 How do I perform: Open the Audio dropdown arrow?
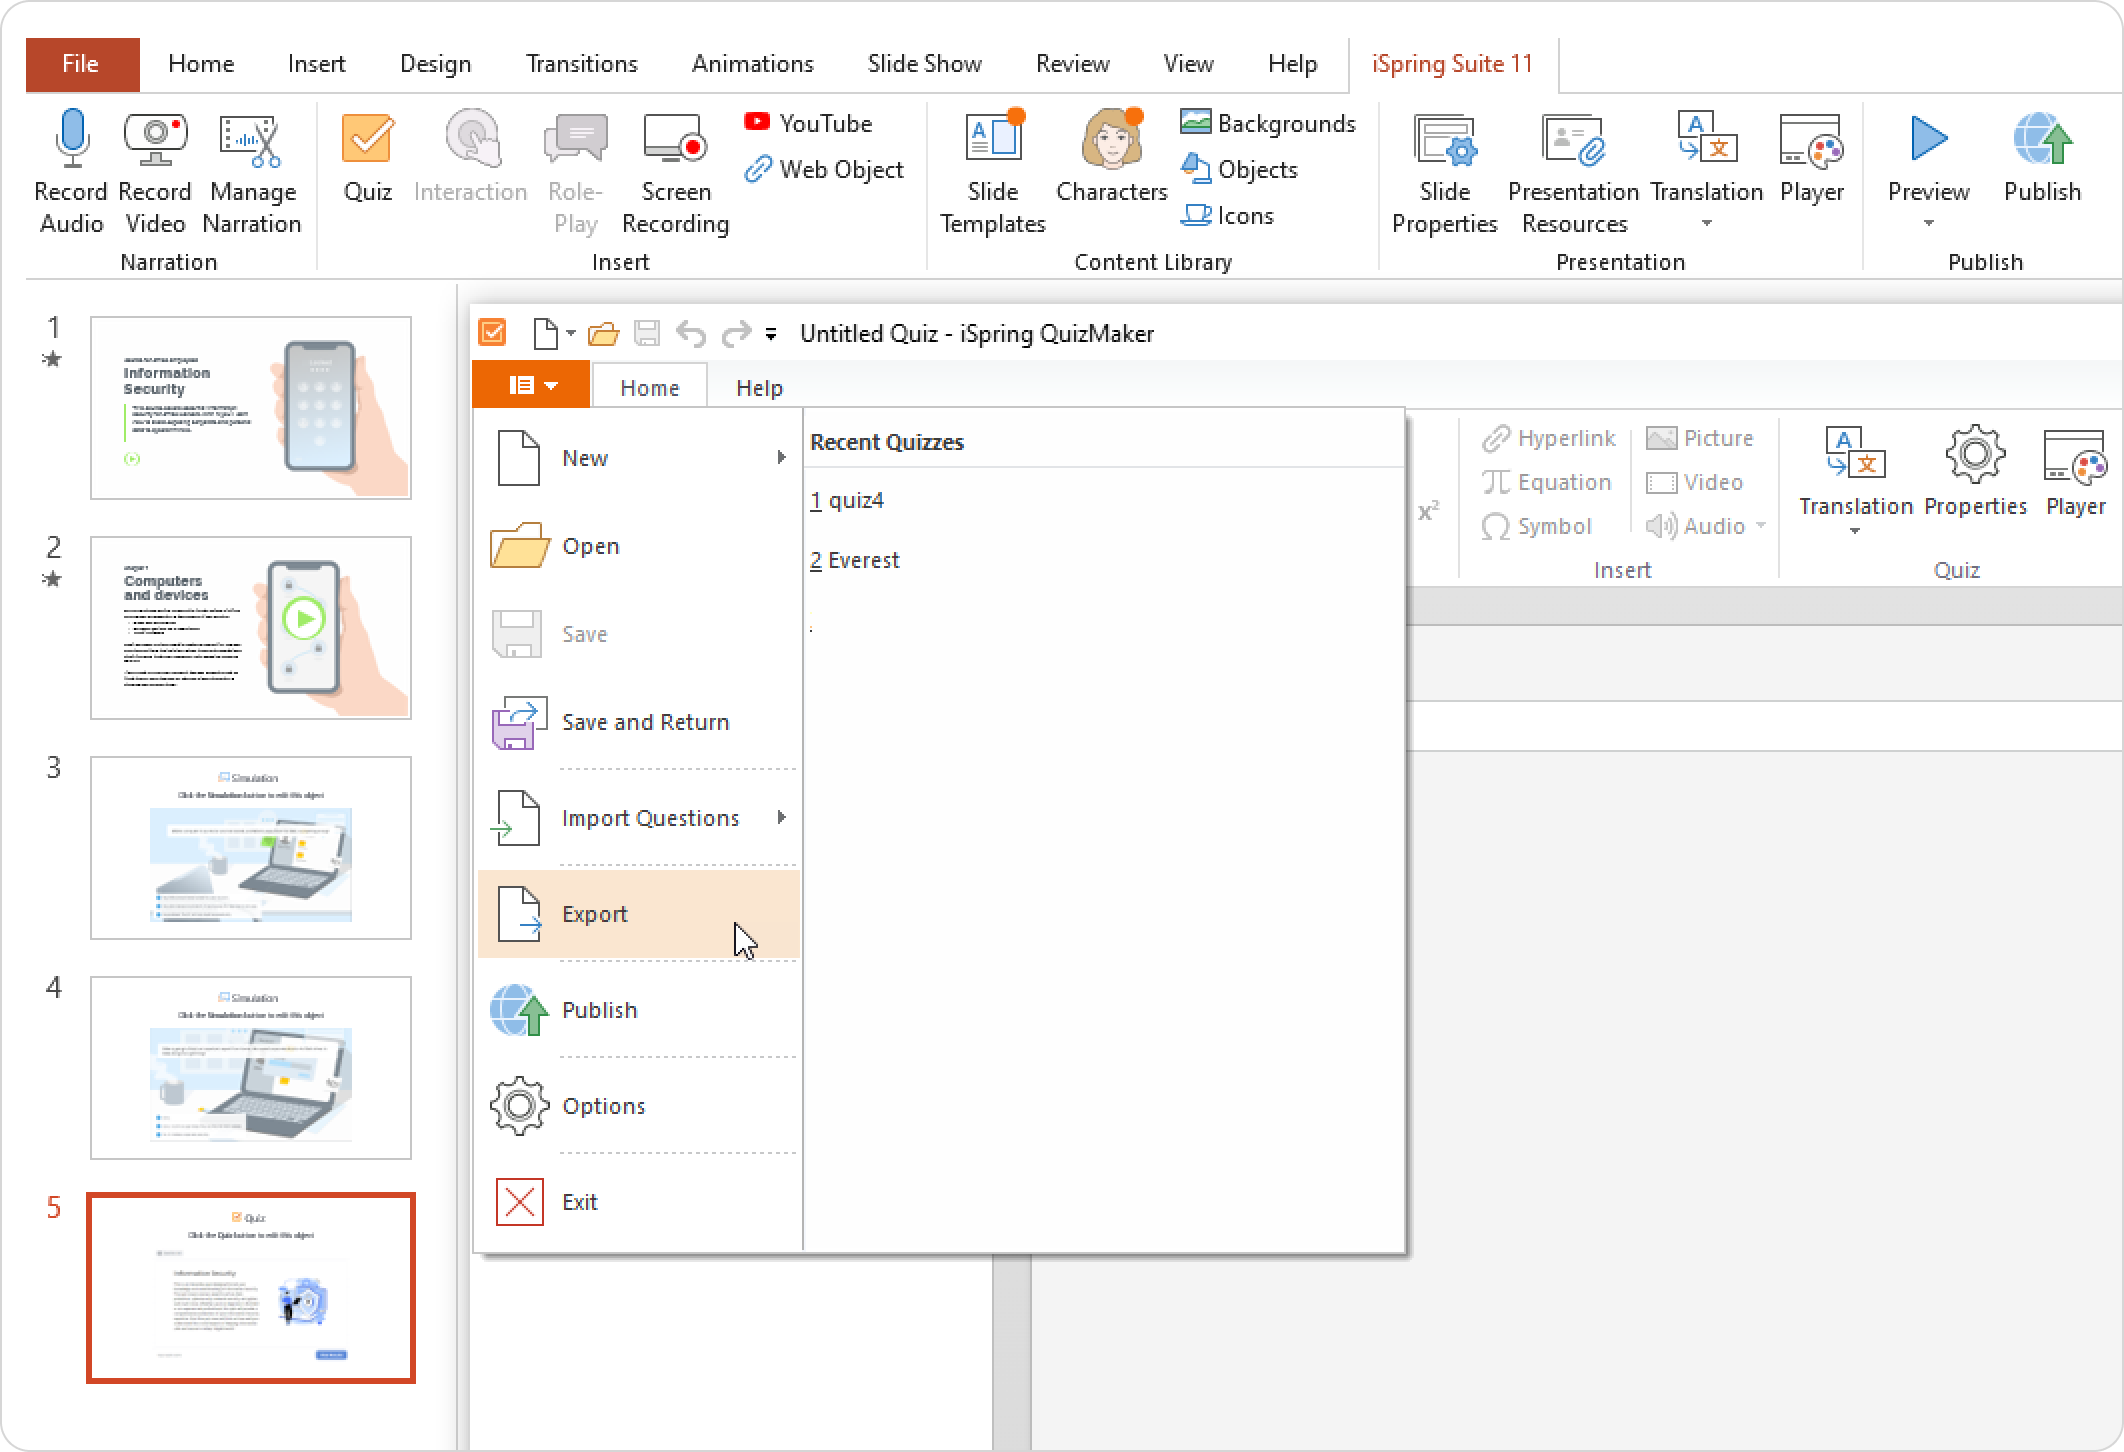1760,525
